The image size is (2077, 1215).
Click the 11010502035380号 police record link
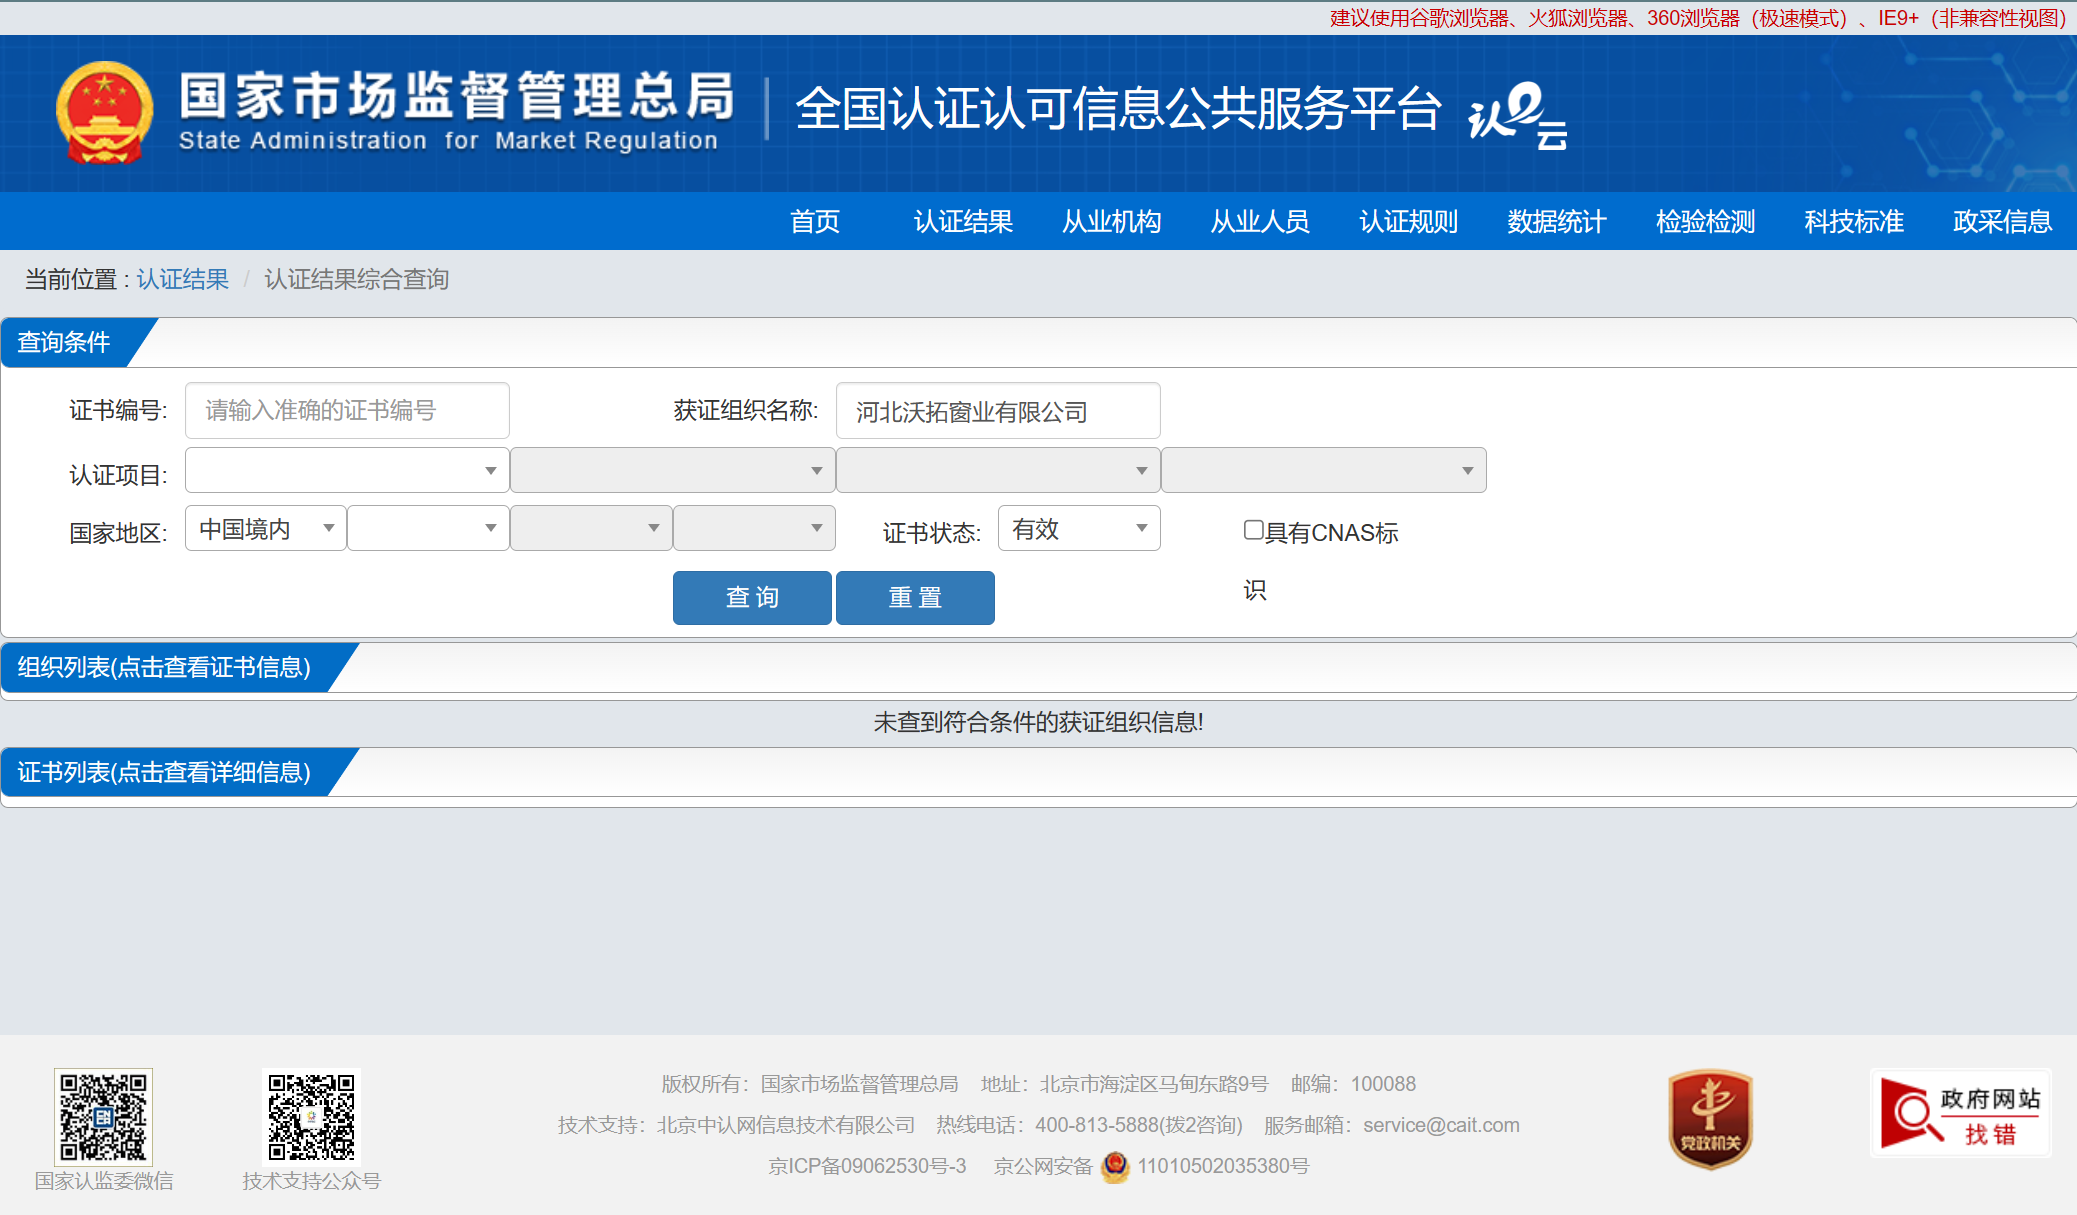[x=1223, y=1166]
